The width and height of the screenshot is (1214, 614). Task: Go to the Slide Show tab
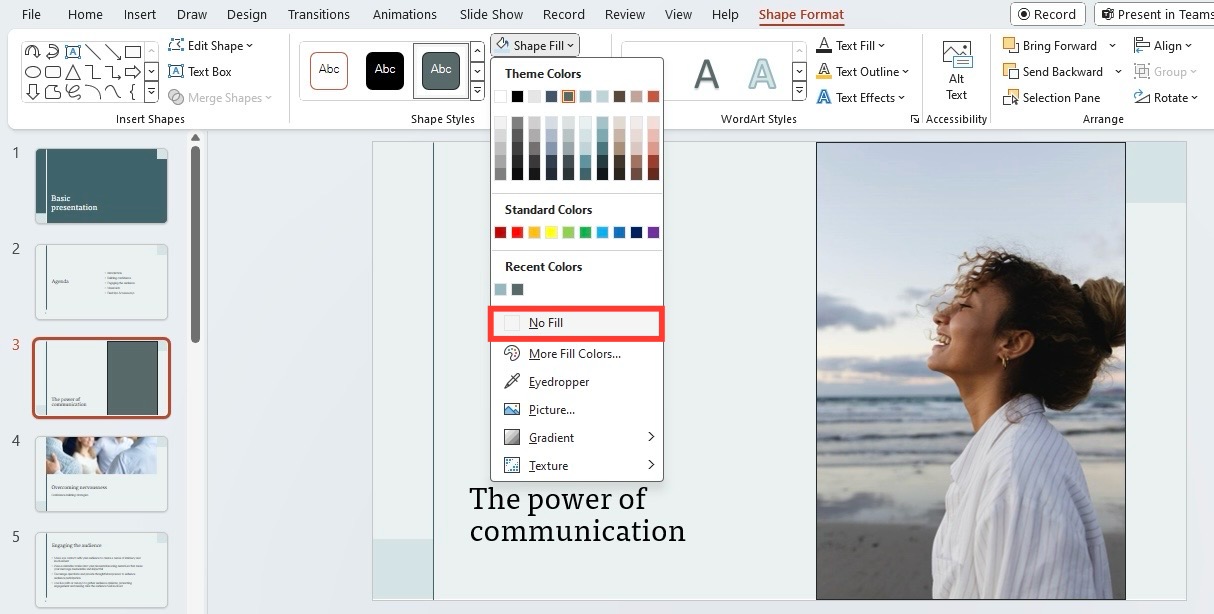491,14
